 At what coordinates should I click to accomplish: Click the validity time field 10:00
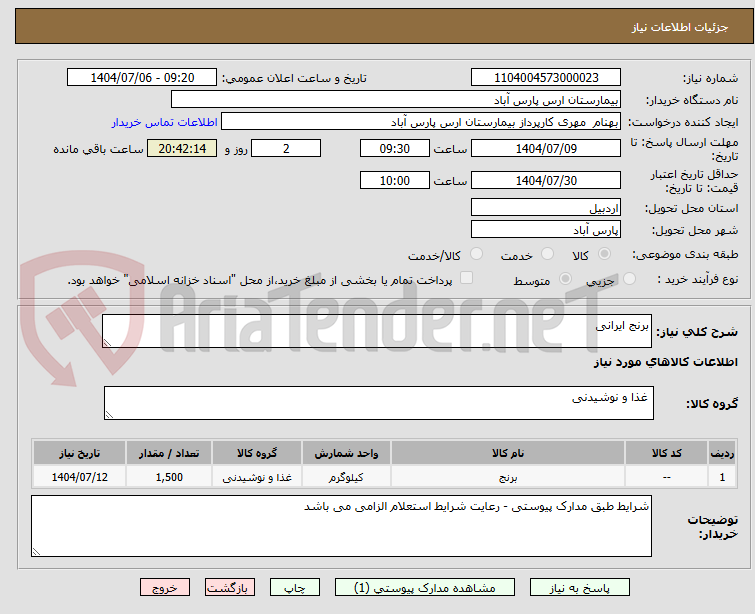pos(395,181)
